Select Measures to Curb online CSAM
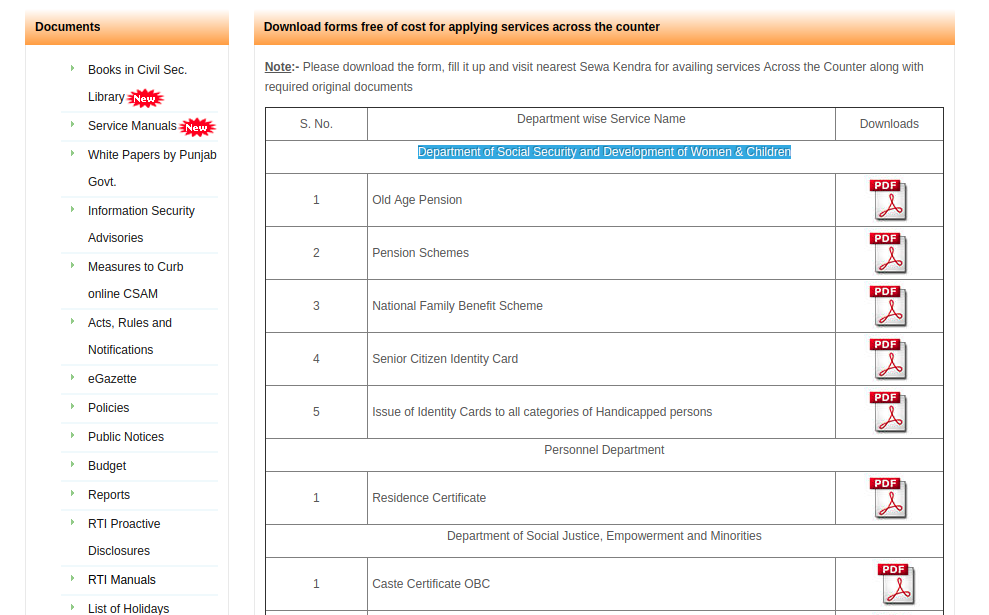Screen dimensions: 989x615 (135, 267)
